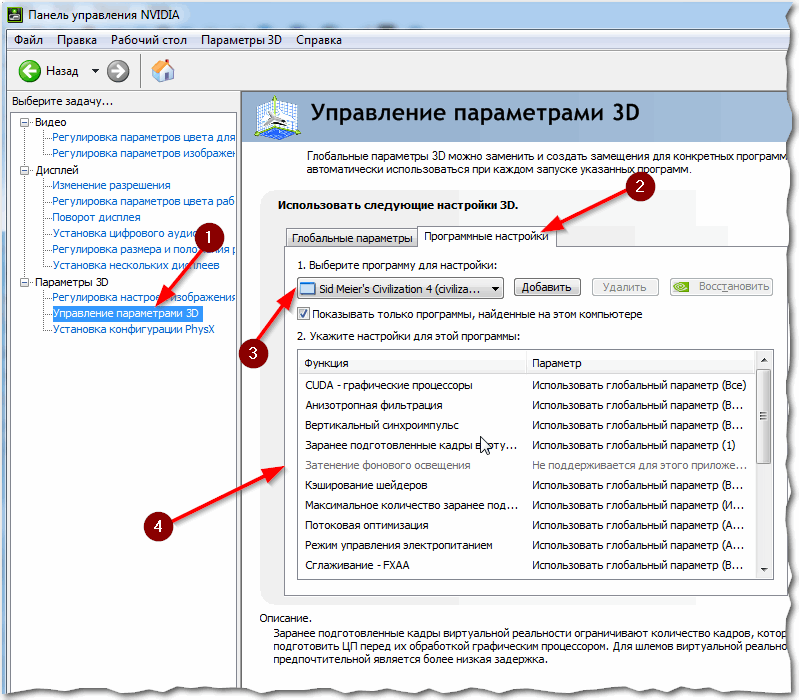This screenshot has width=799, height=700.
Task: Open the Back history dropdown arrow
Action: tap(95, 71)
